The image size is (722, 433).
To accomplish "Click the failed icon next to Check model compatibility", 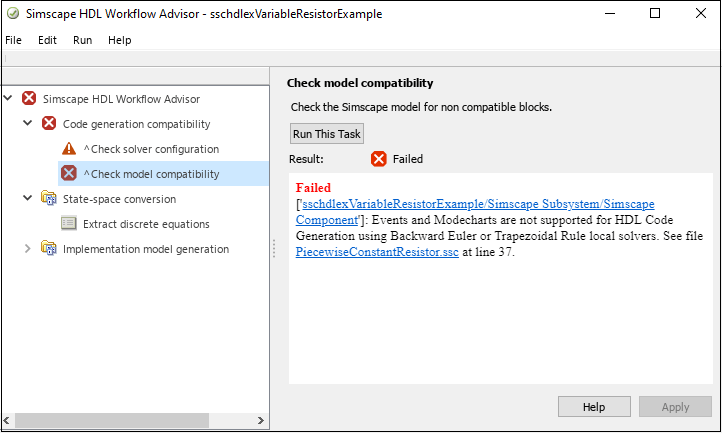I will 69,174.
